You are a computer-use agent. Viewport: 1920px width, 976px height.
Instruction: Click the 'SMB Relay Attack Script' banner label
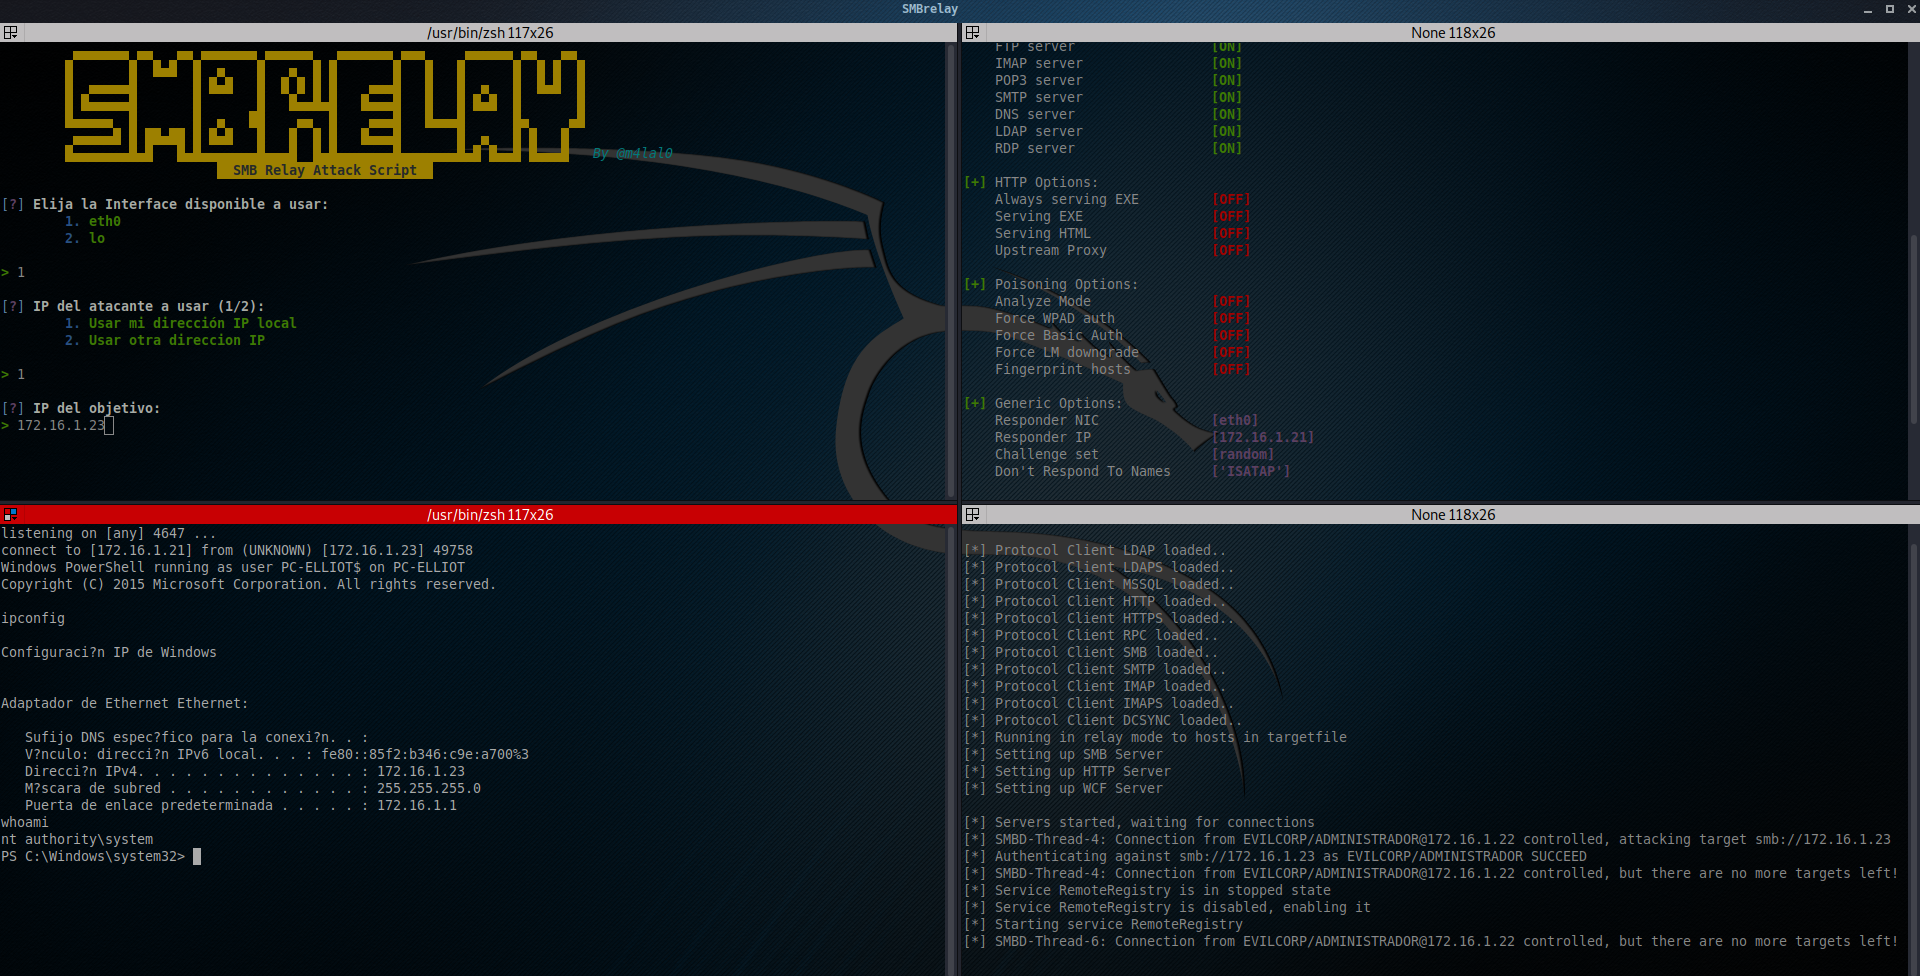coord(325,171)
